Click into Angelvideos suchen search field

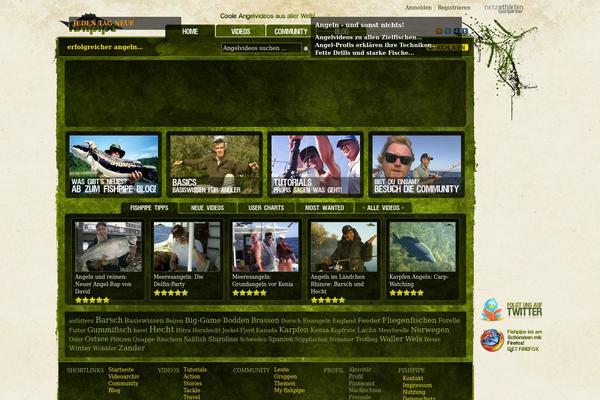(261, 48)
